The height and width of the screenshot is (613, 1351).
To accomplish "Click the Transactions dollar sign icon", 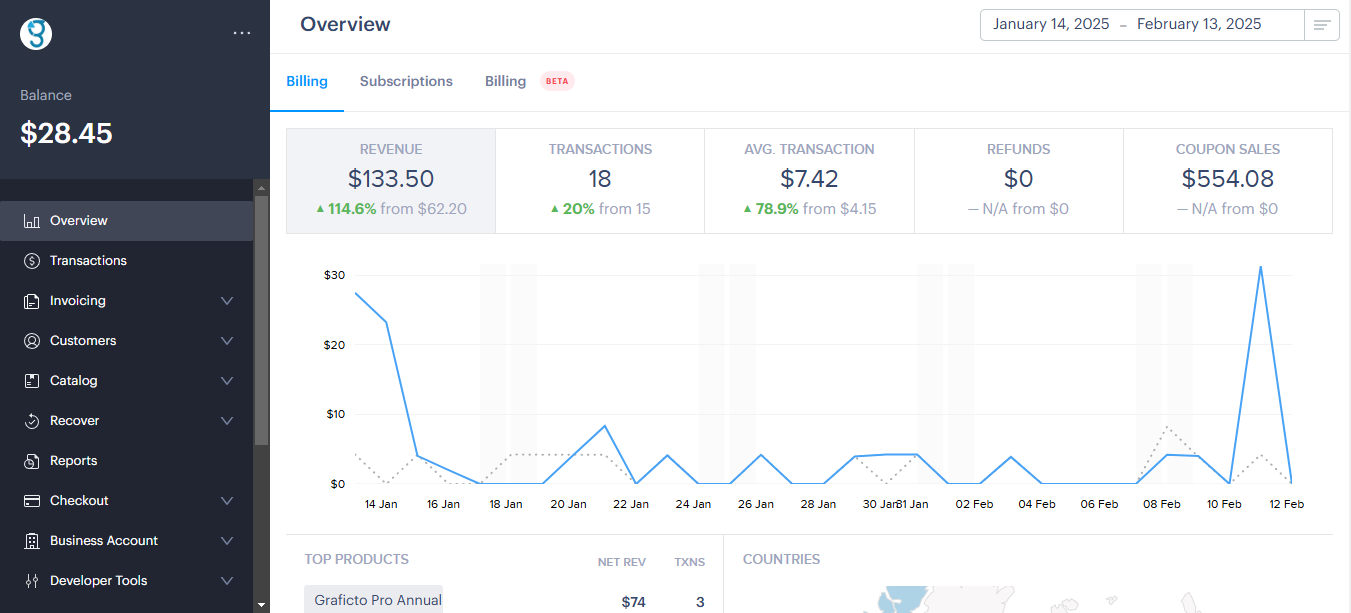I will 31,261.
